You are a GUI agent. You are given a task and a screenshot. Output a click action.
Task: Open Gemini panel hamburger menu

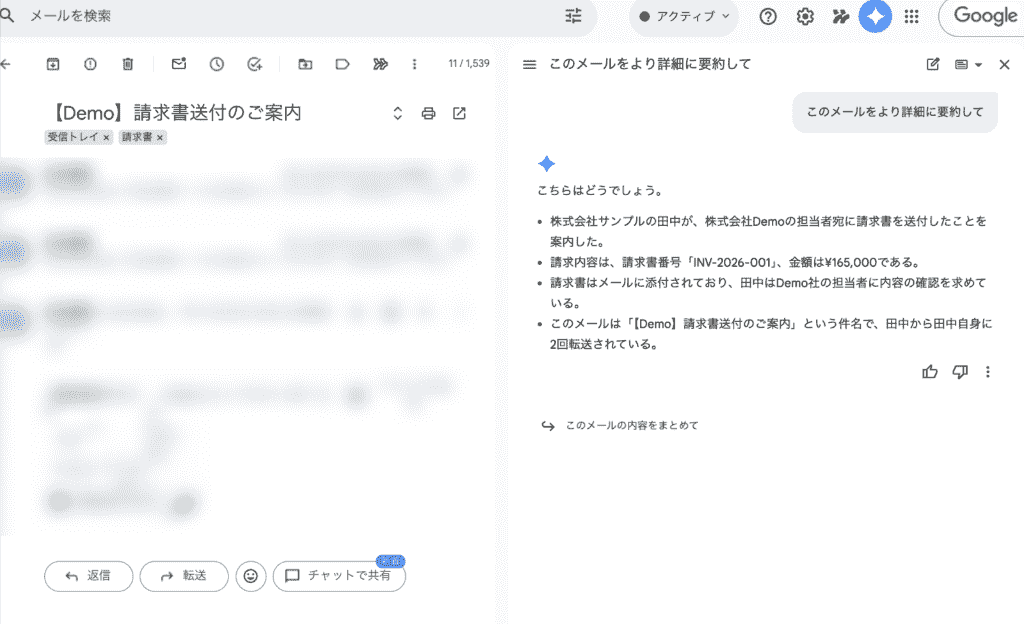point(530,64)
